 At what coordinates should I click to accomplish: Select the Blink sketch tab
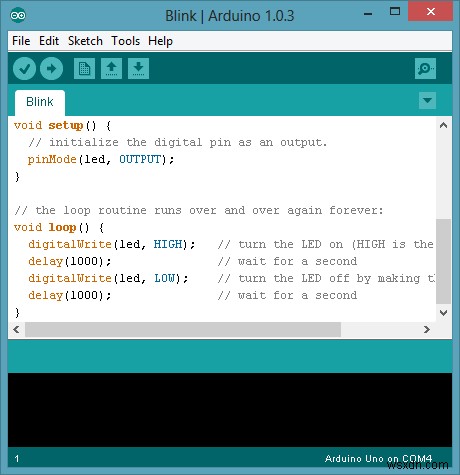coord(40,102)
